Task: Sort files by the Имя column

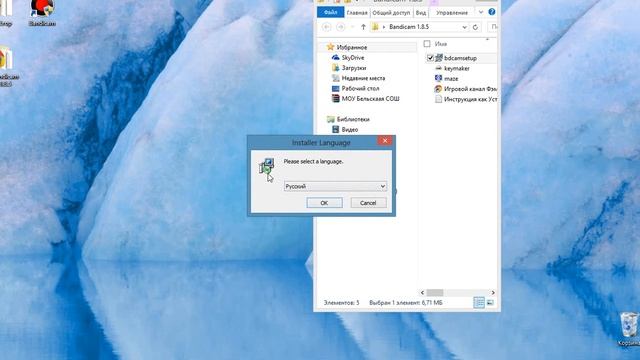Action: click(x=441, y=44)
